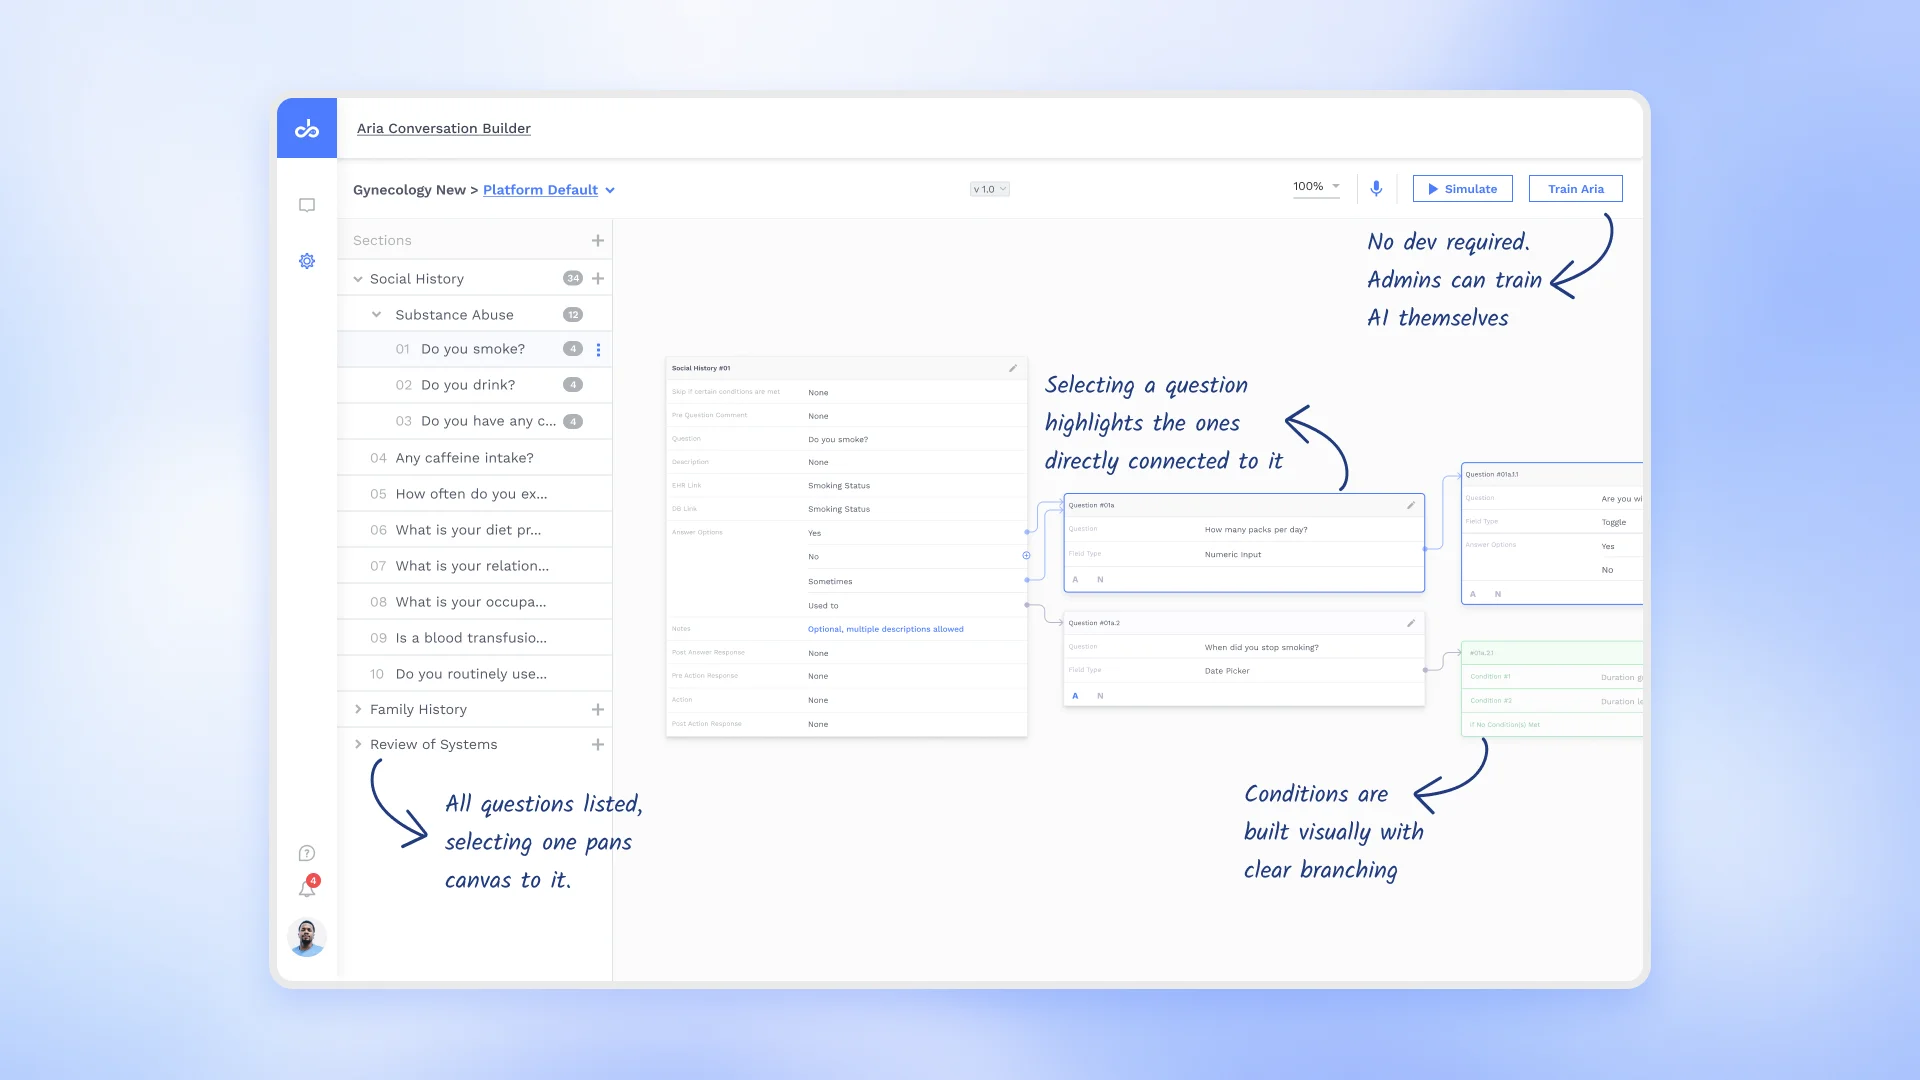Image resolution: width=1920 pixels, height=1080 pixels.
Task: Open the notifications bell with badge 4
Action: point(308,887)
